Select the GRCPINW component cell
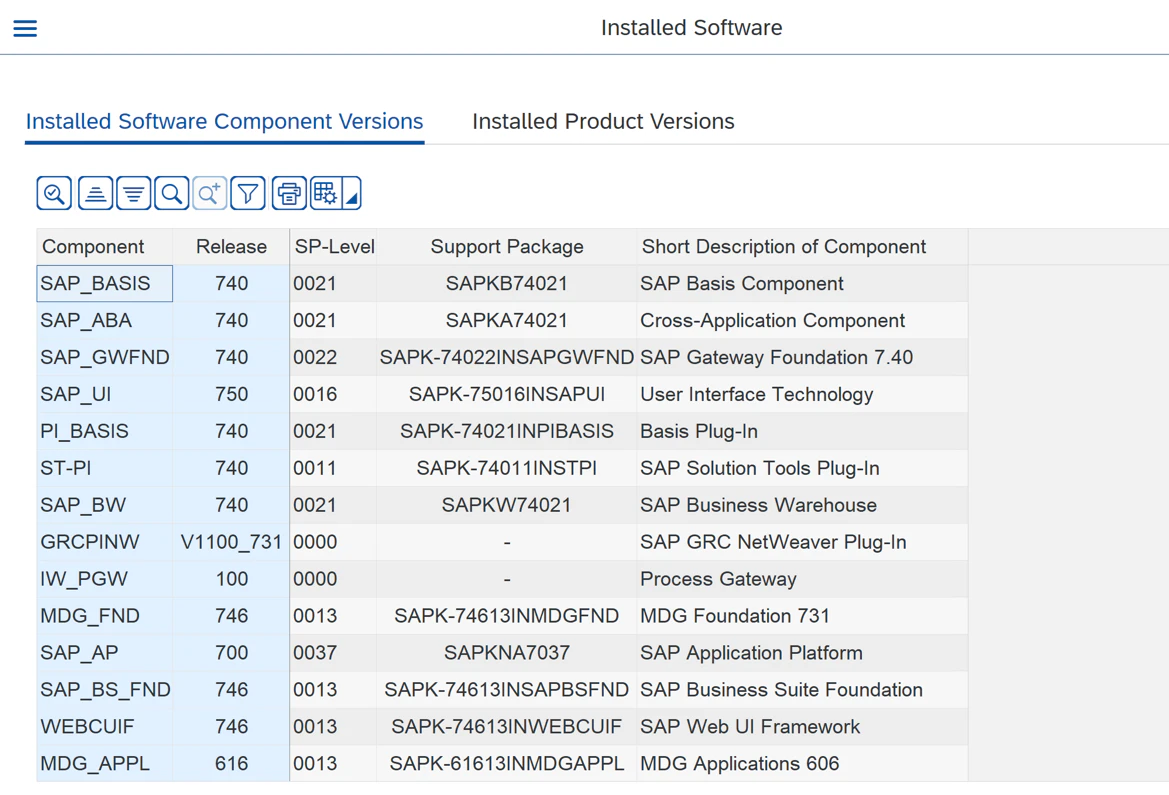The width and height of the screenshot is (1169, 795). pyautogui.click(x=104, y=542)
